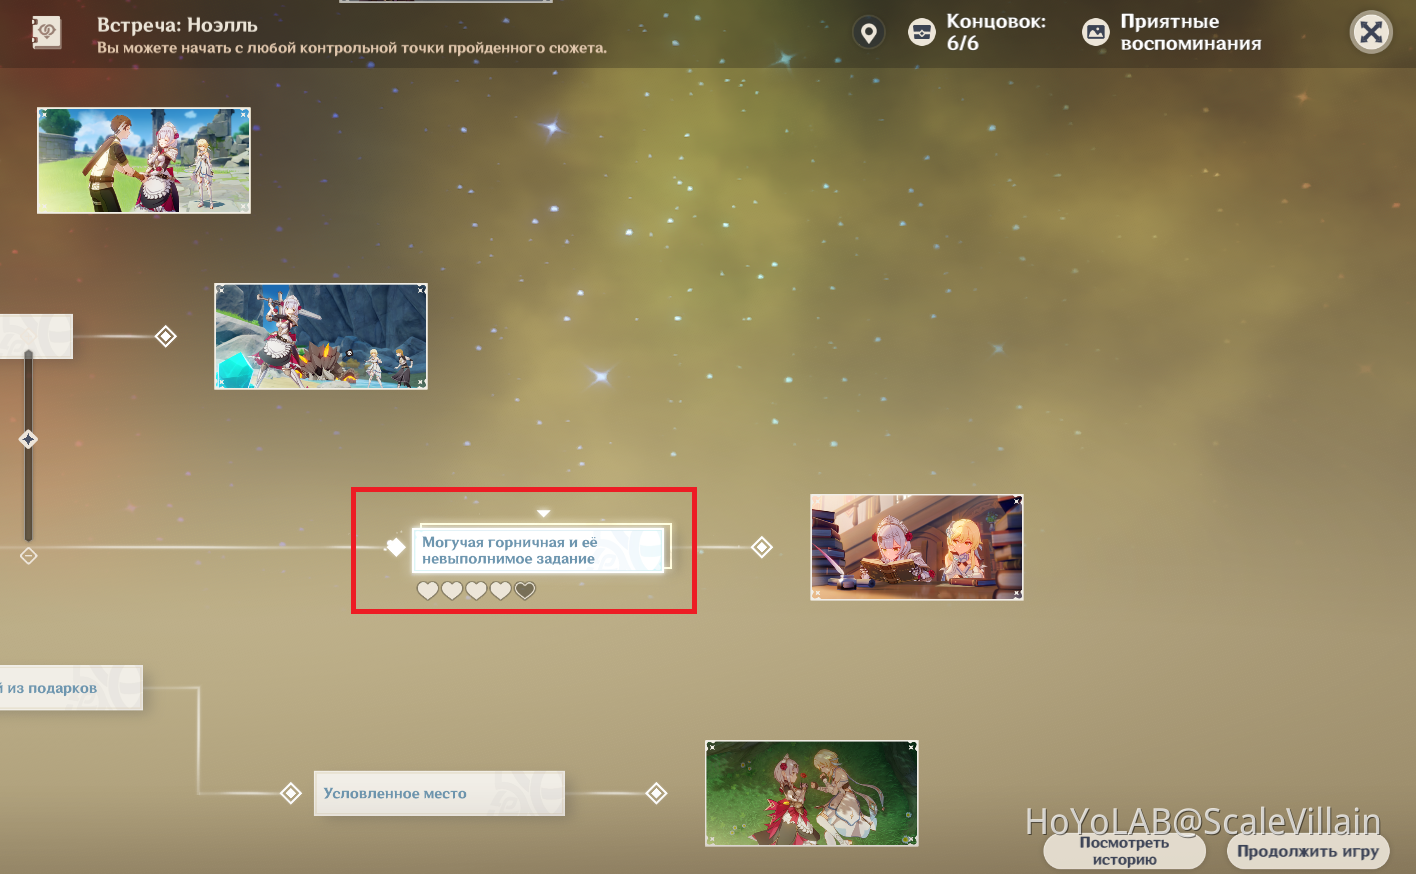Select the partially visible из подарков node
1416x874 pixels.
(x=70, y=688)
